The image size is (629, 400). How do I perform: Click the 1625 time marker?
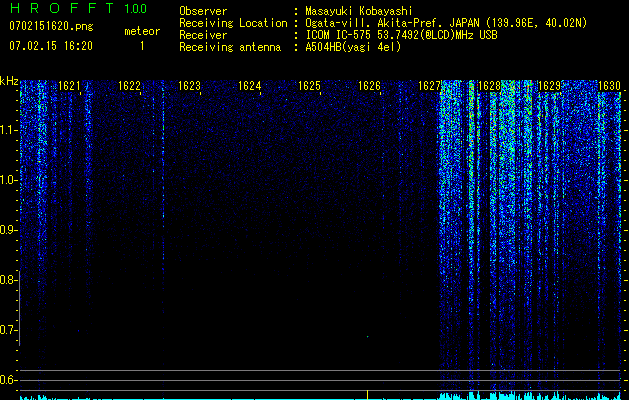tap(309, 86)
